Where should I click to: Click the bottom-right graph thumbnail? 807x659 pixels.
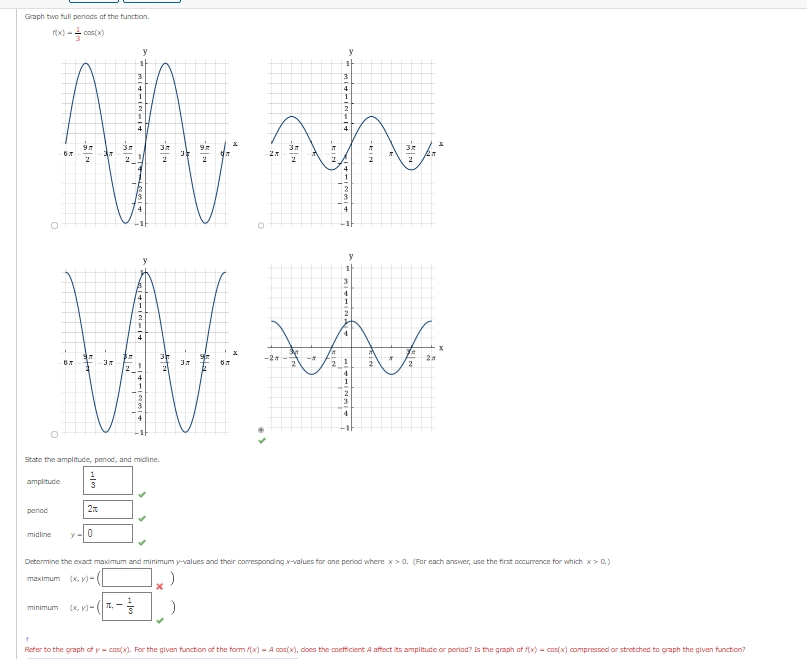tap(350, 340)
